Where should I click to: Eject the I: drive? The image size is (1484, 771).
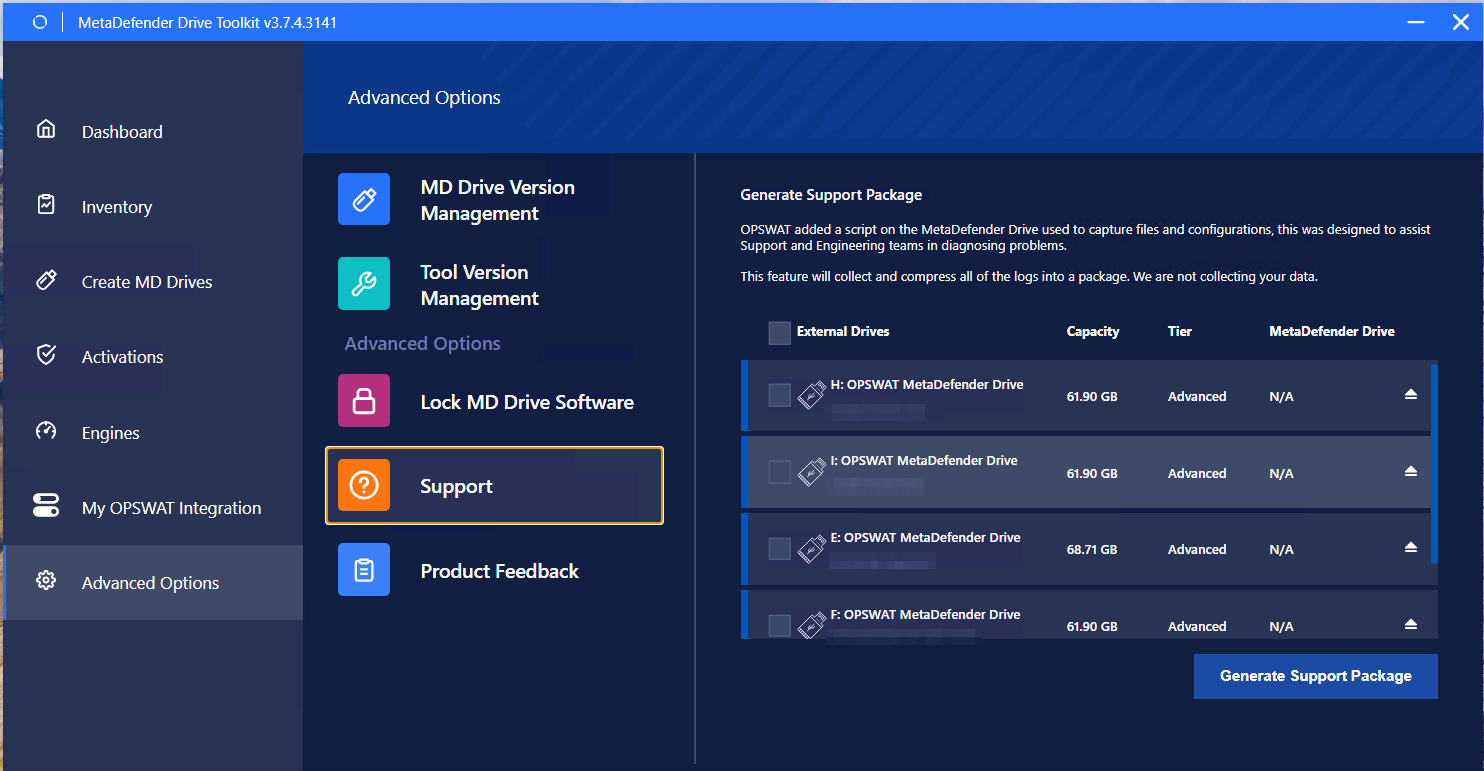[x=1411, y=471]
